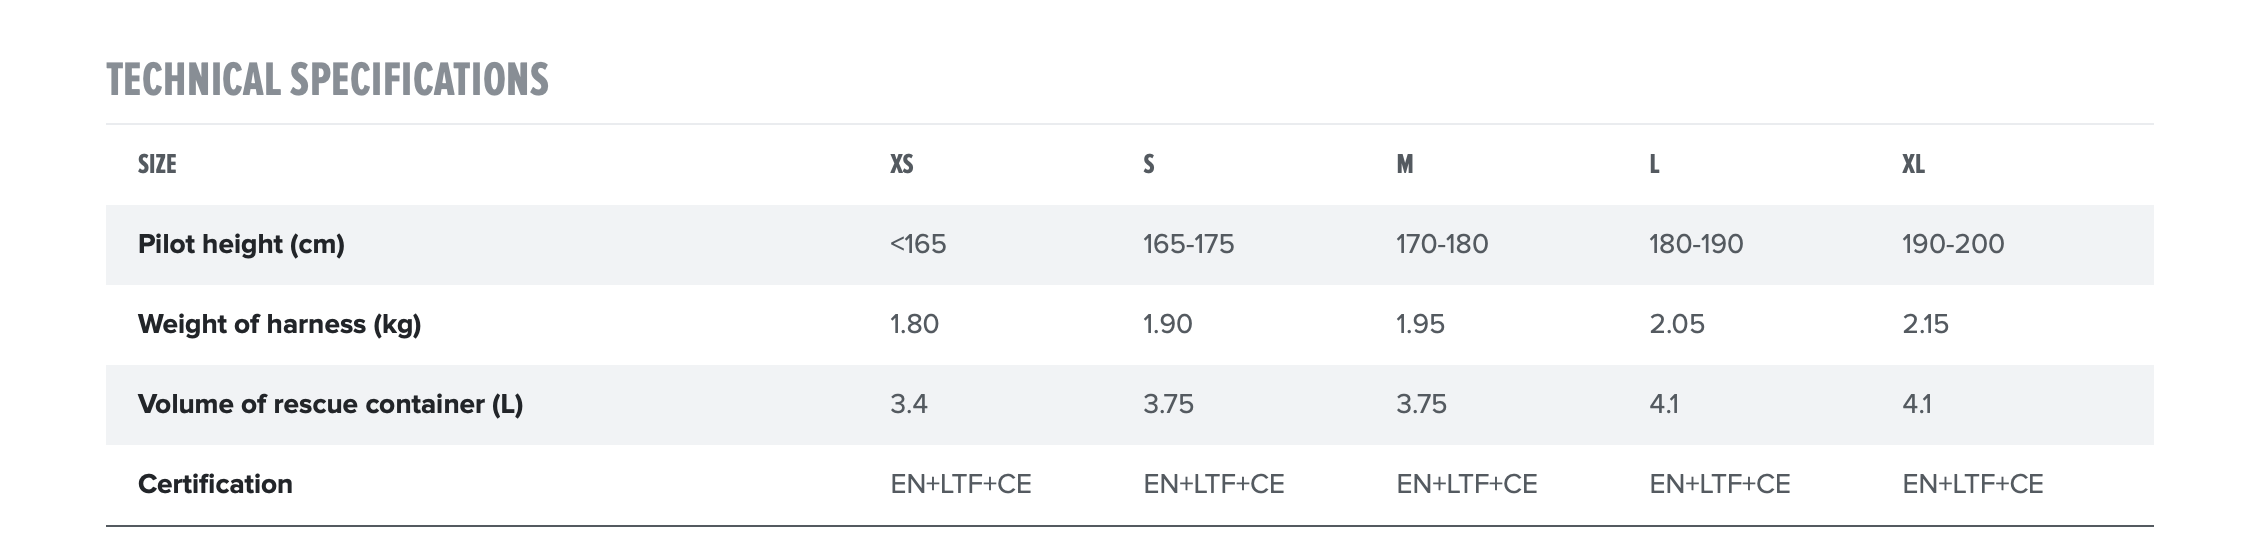This screenshot has width=2256, height=544.
Task: Click the Weight of harness (kg) label
Action: (x=279, y=324)
